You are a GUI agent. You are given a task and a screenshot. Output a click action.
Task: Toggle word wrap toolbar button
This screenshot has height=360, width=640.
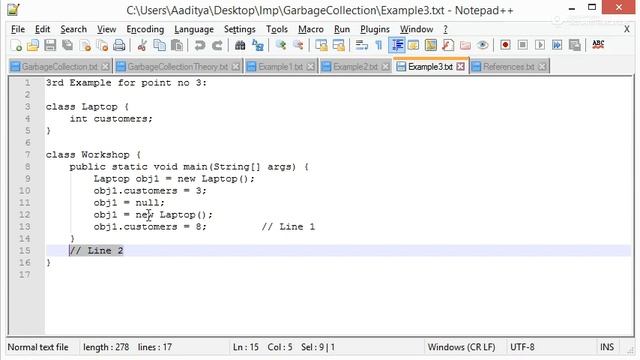[361, 45]
